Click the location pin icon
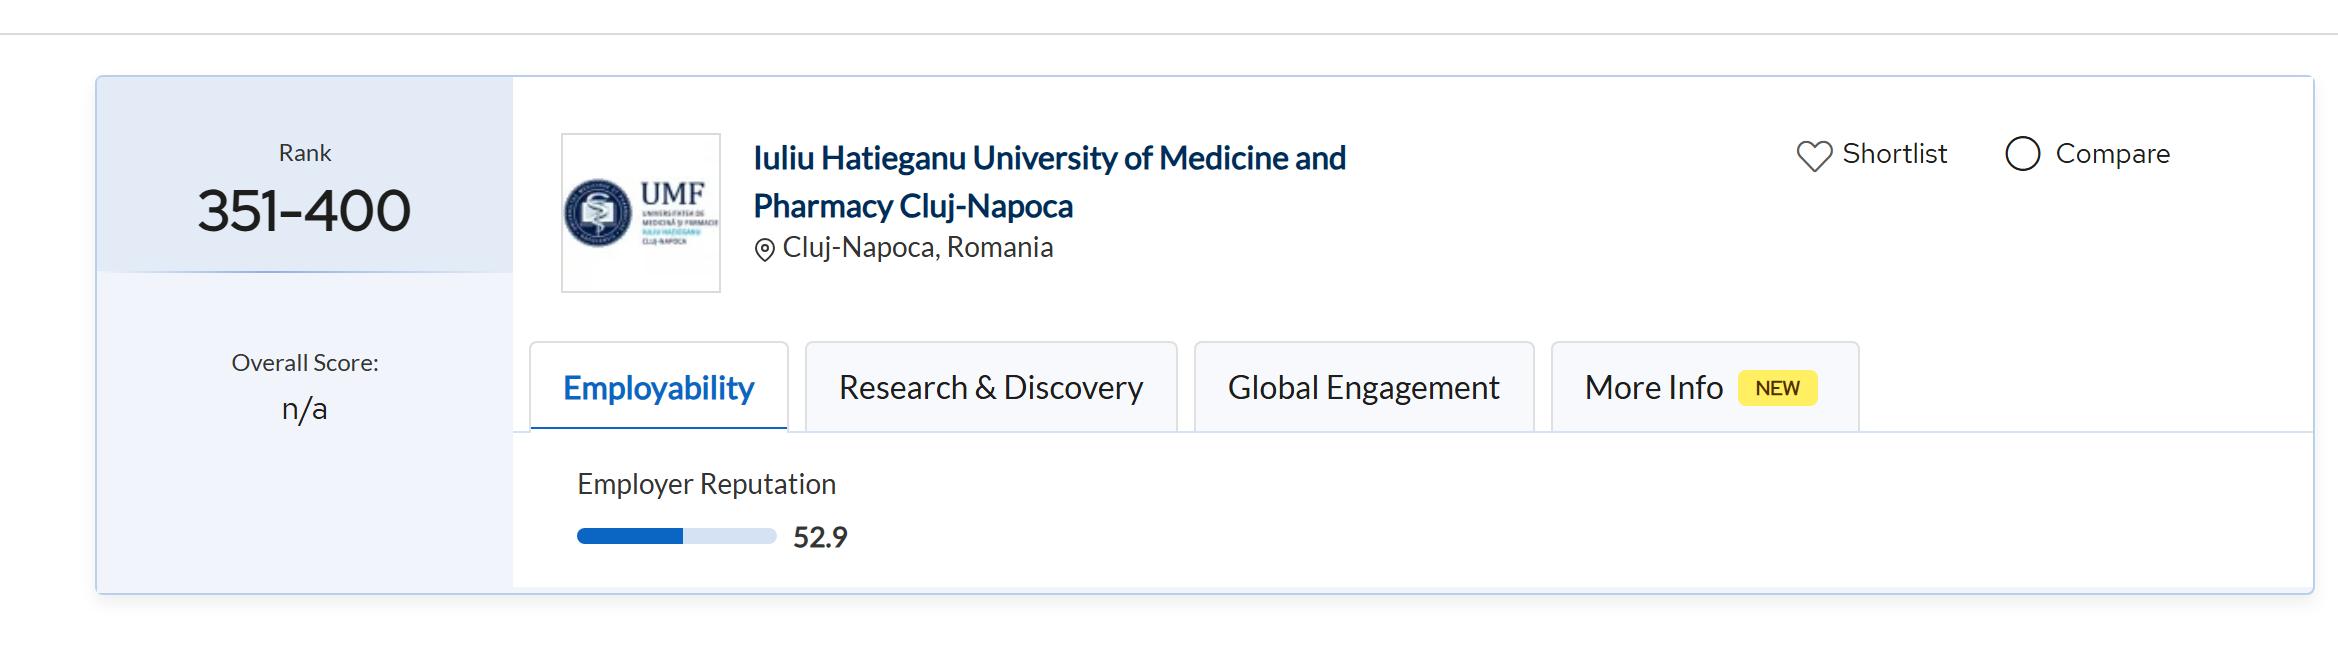Image resolution: width=2338 pixels, height=647 pixels. click(765, 250)
